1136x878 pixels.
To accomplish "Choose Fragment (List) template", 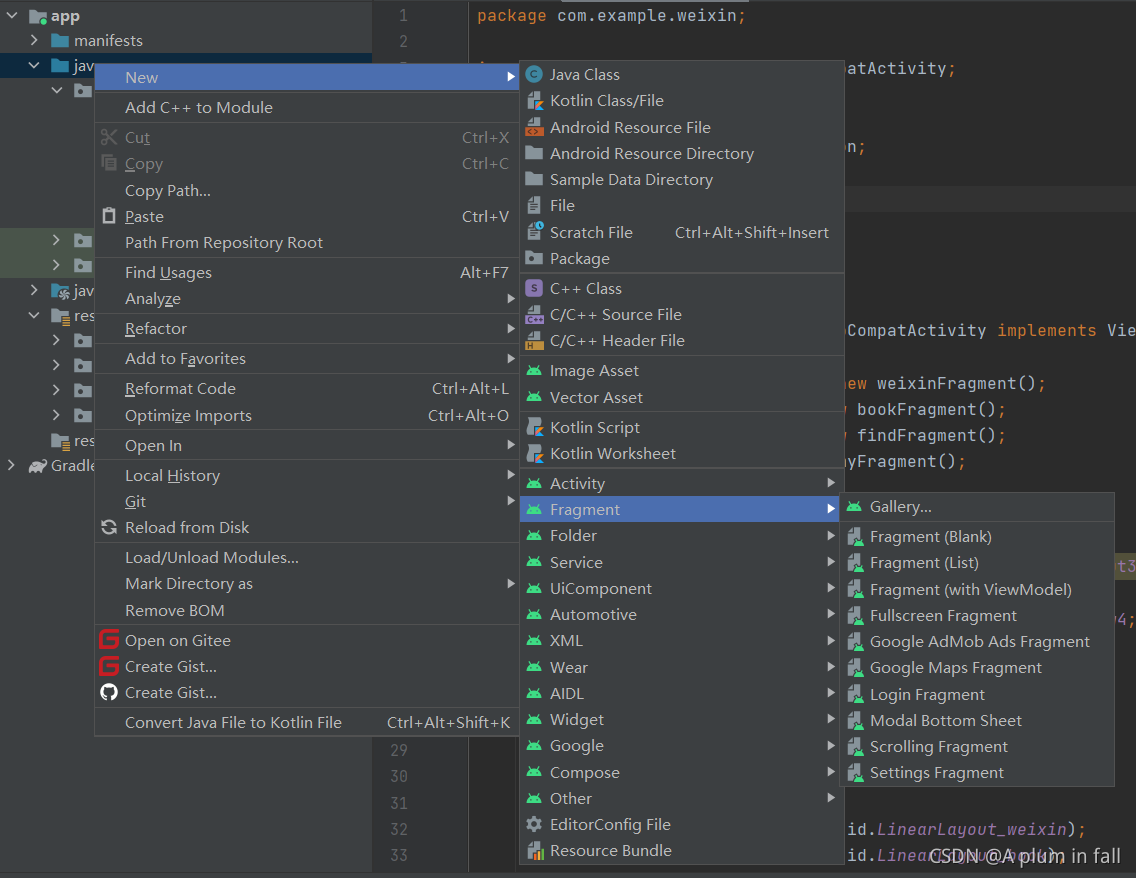I will point(977,563).
